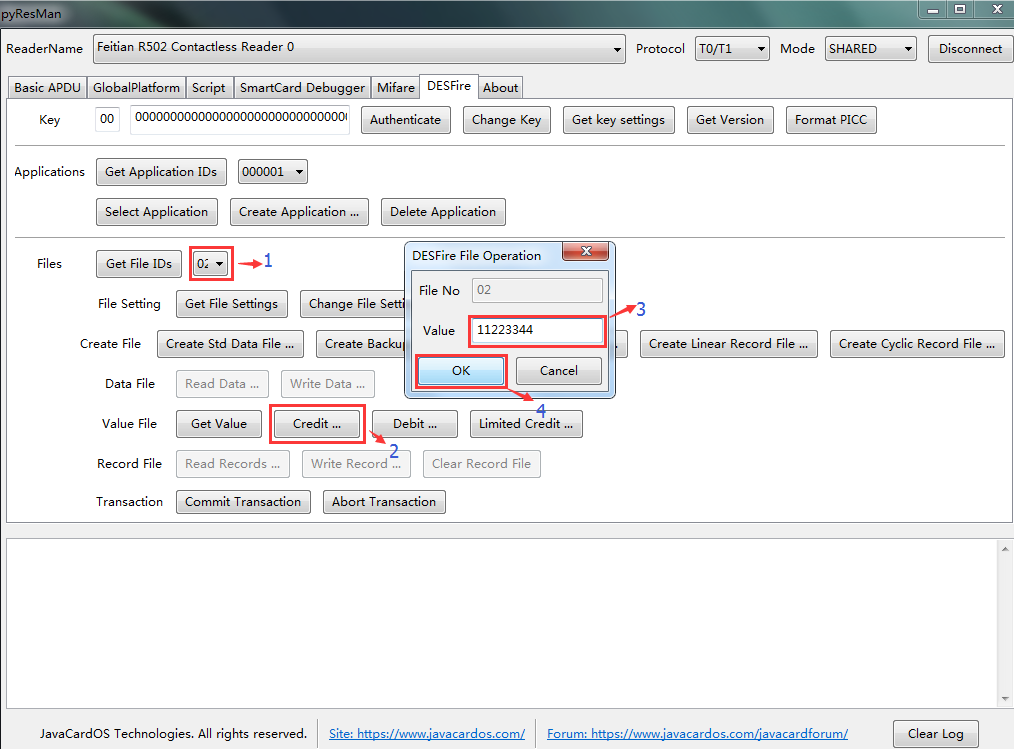1014x749 pixels.
Task: Click the Change Key button
Action: (506, 120)
